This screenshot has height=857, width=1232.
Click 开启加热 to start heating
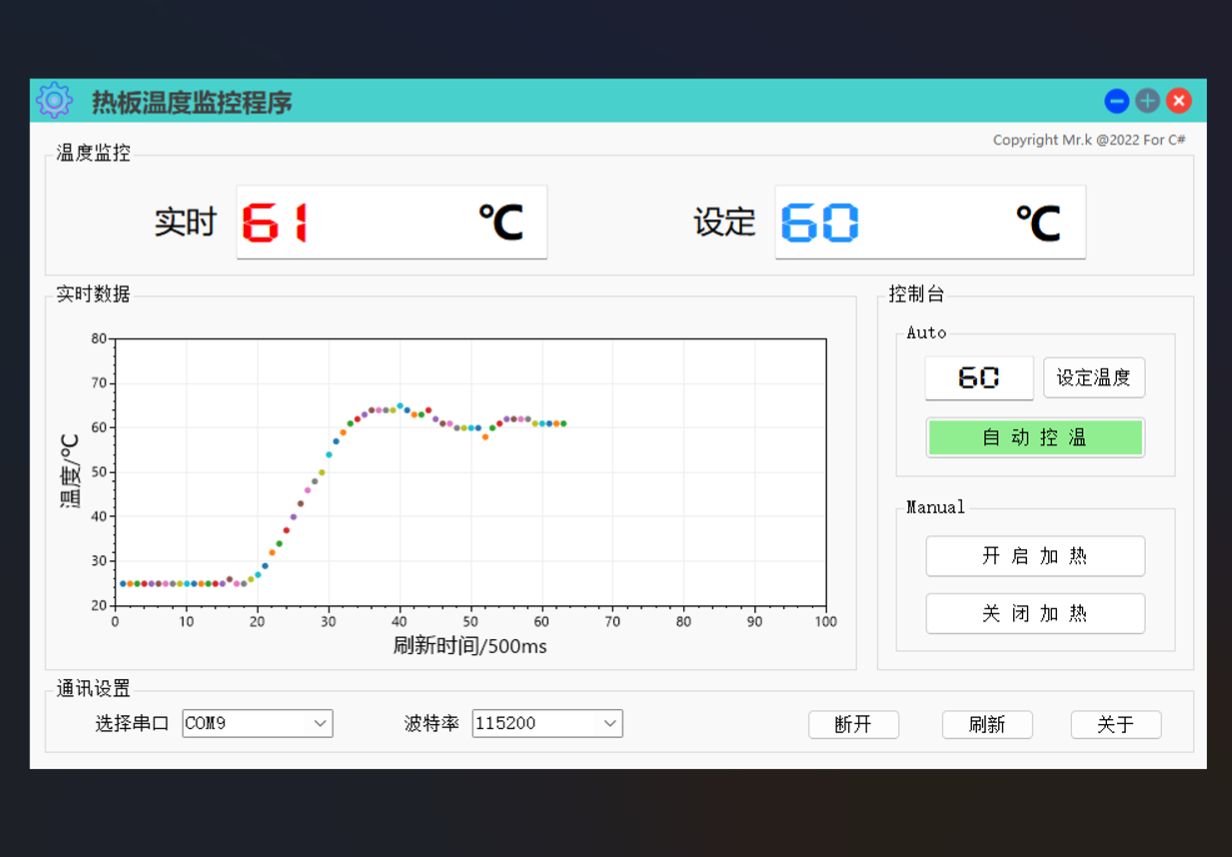1035,556
